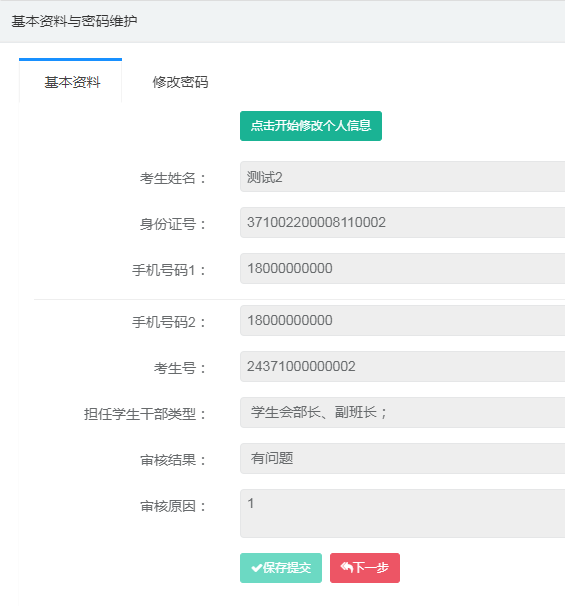Click the 审核结果 field showing 有问题
Viewport: 565px width, 606px height.
click(402, 458)
